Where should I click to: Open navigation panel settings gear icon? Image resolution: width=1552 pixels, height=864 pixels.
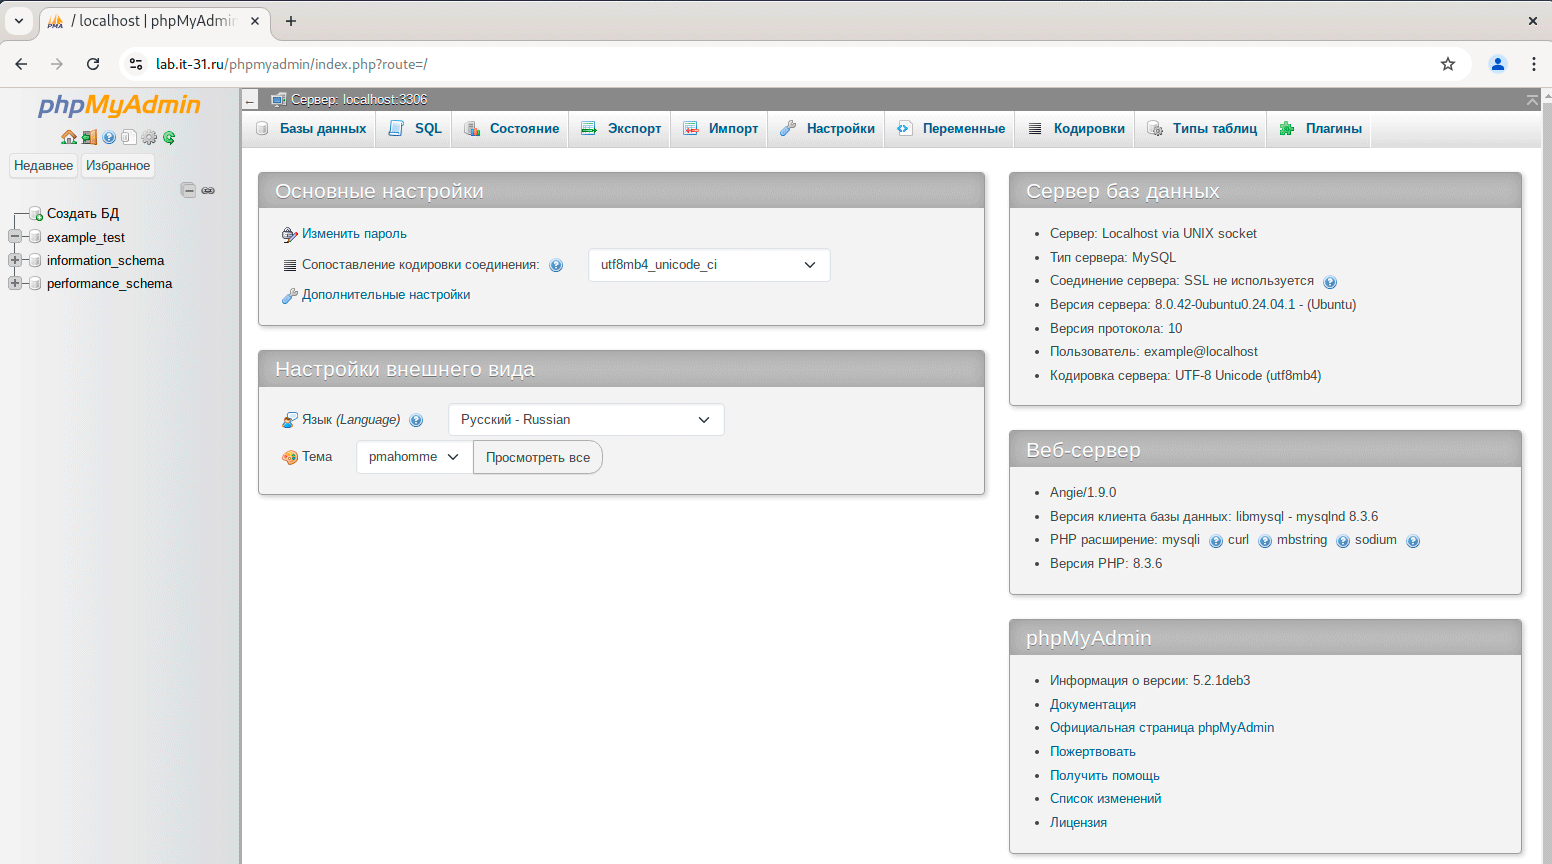click(149, 137)
